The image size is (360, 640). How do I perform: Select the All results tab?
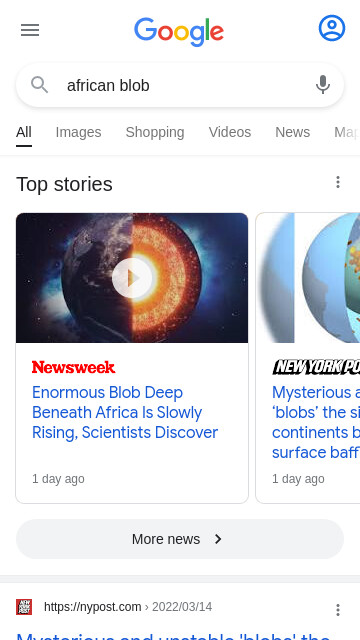[24, 132]
